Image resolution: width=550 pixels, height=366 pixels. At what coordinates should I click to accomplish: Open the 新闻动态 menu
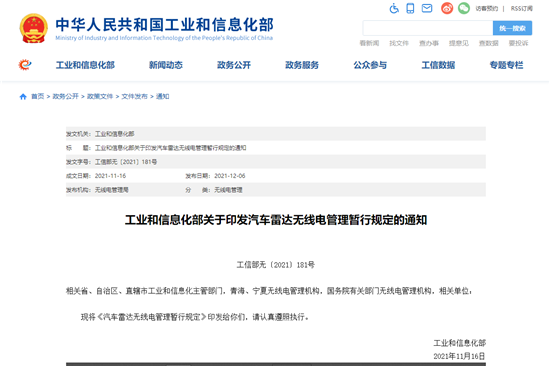[x=166, y=65]
